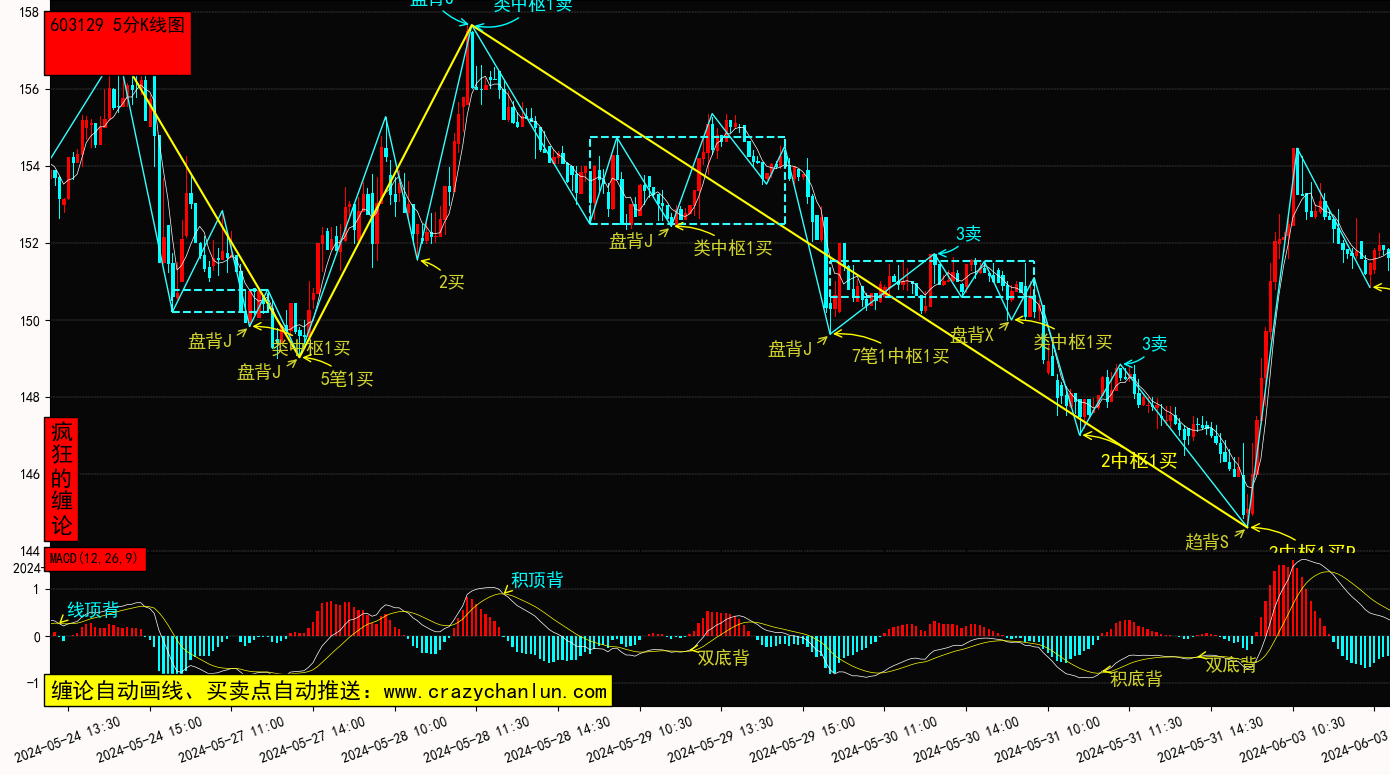Click the 152 price axis label
The image size is (1390, 775).
(27, 243)
